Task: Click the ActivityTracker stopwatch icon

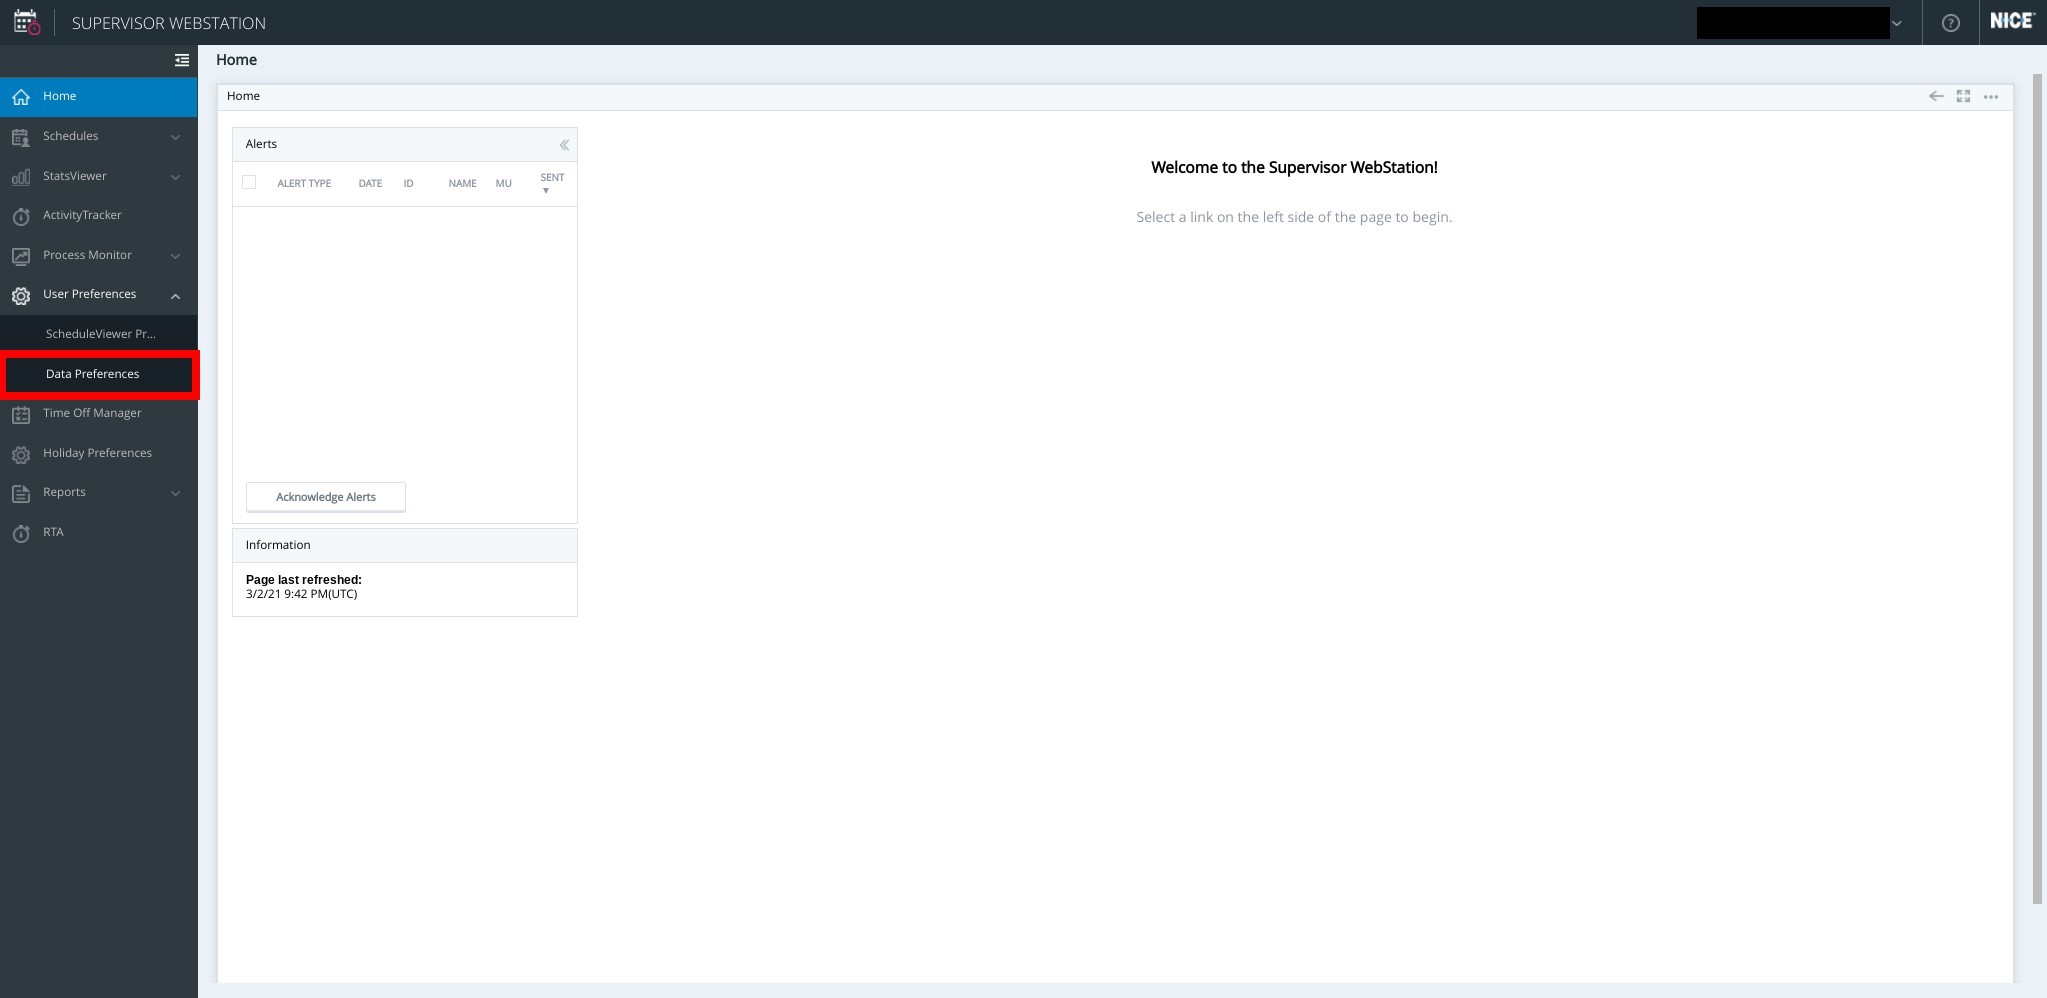Action: pyautogui.click(x=21, y=216)
